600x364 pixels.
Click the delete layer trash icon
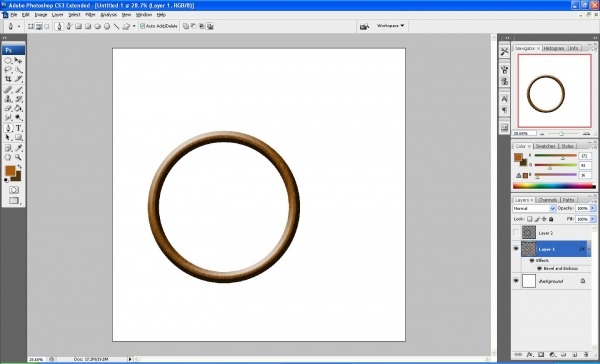pyautogui.click(x=586, y=355)
